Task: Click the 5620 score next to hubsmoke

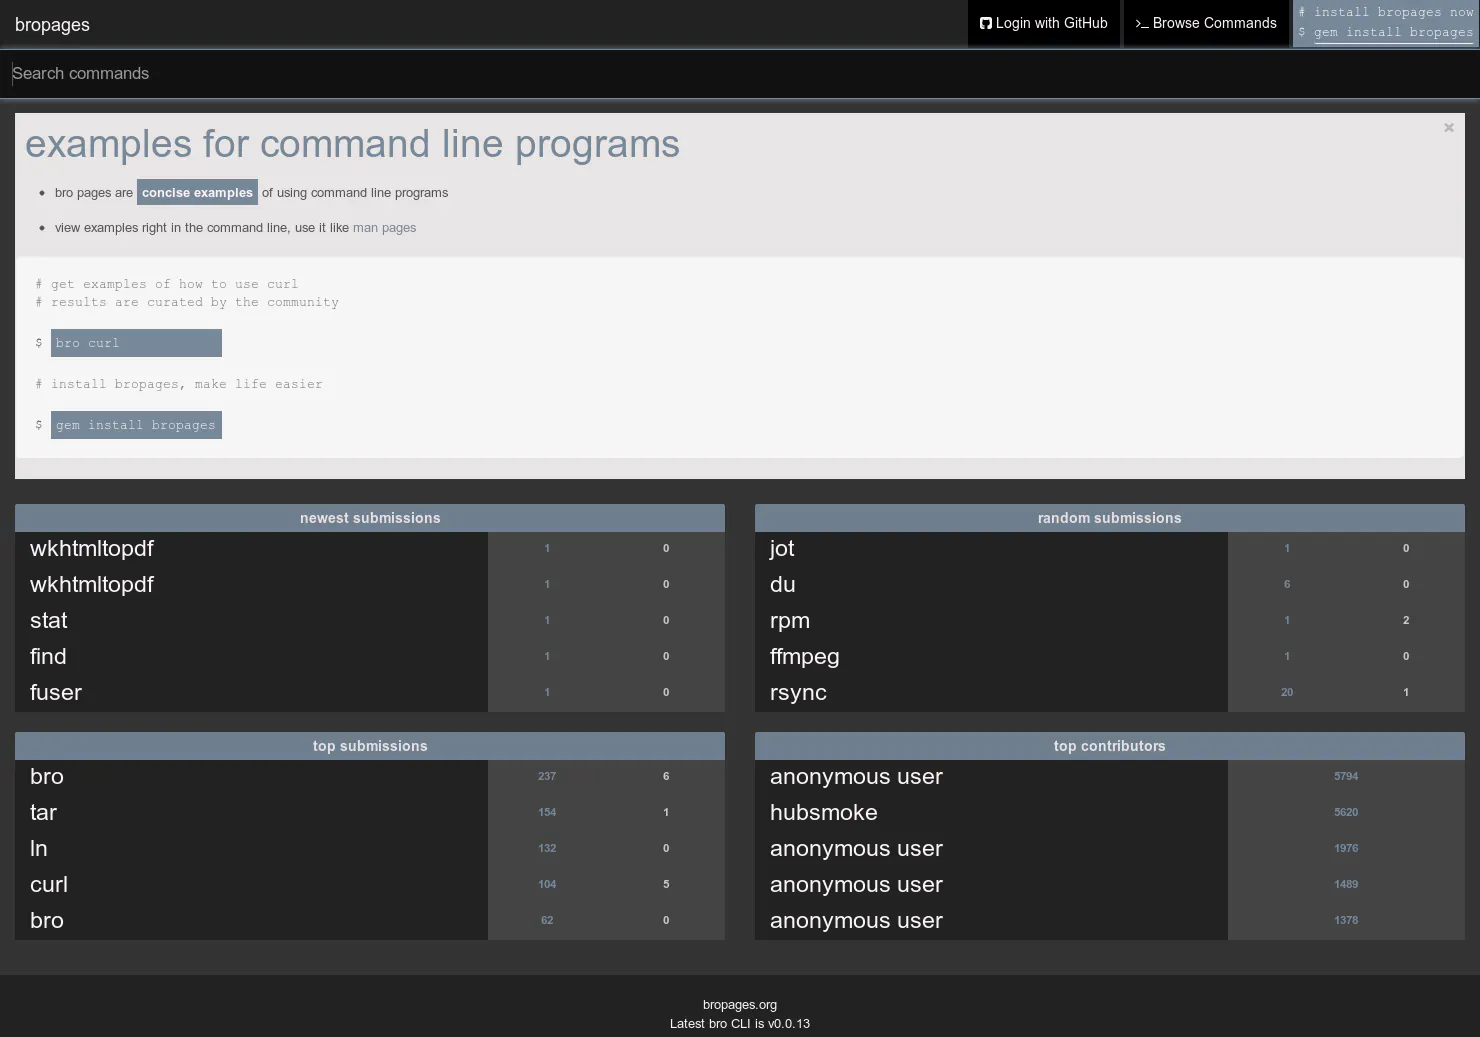Action: tap(1346, 812)
